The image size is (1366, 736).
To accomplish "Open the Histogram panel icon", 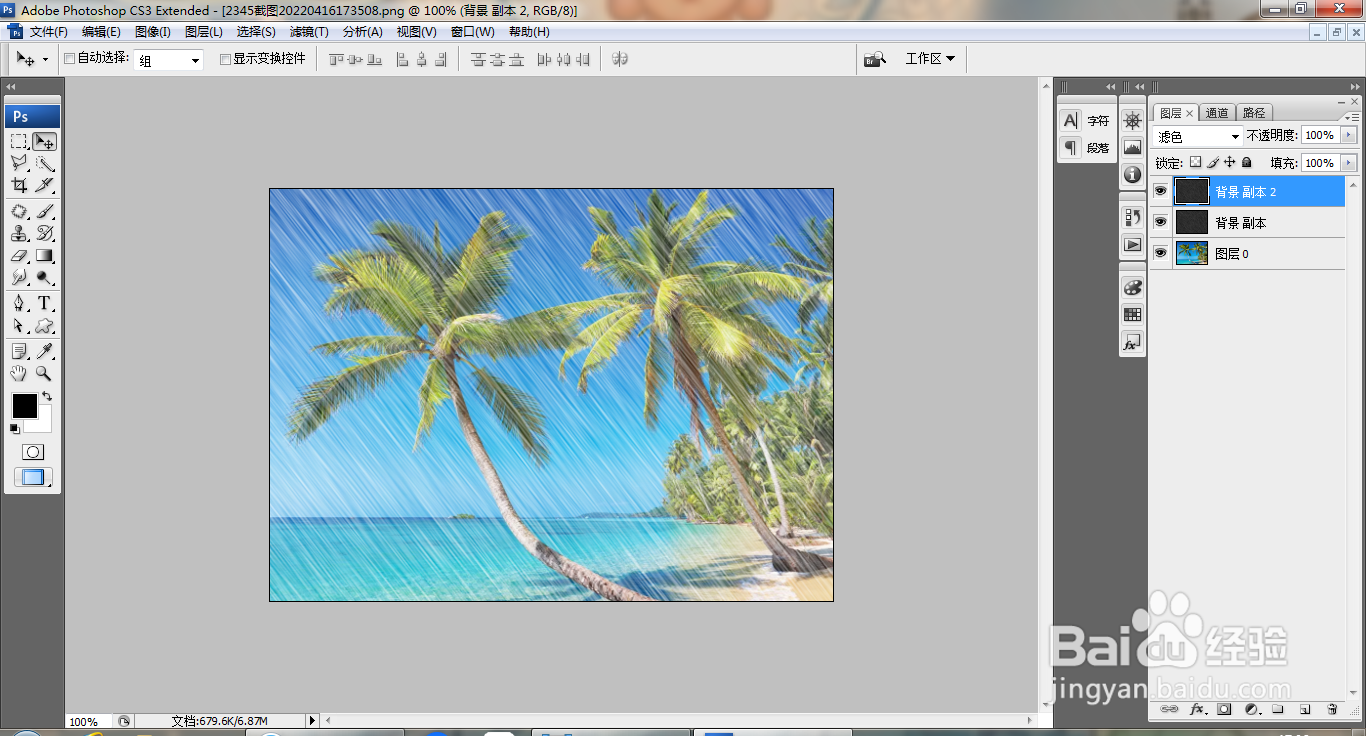I will (x=1132, y=148).
